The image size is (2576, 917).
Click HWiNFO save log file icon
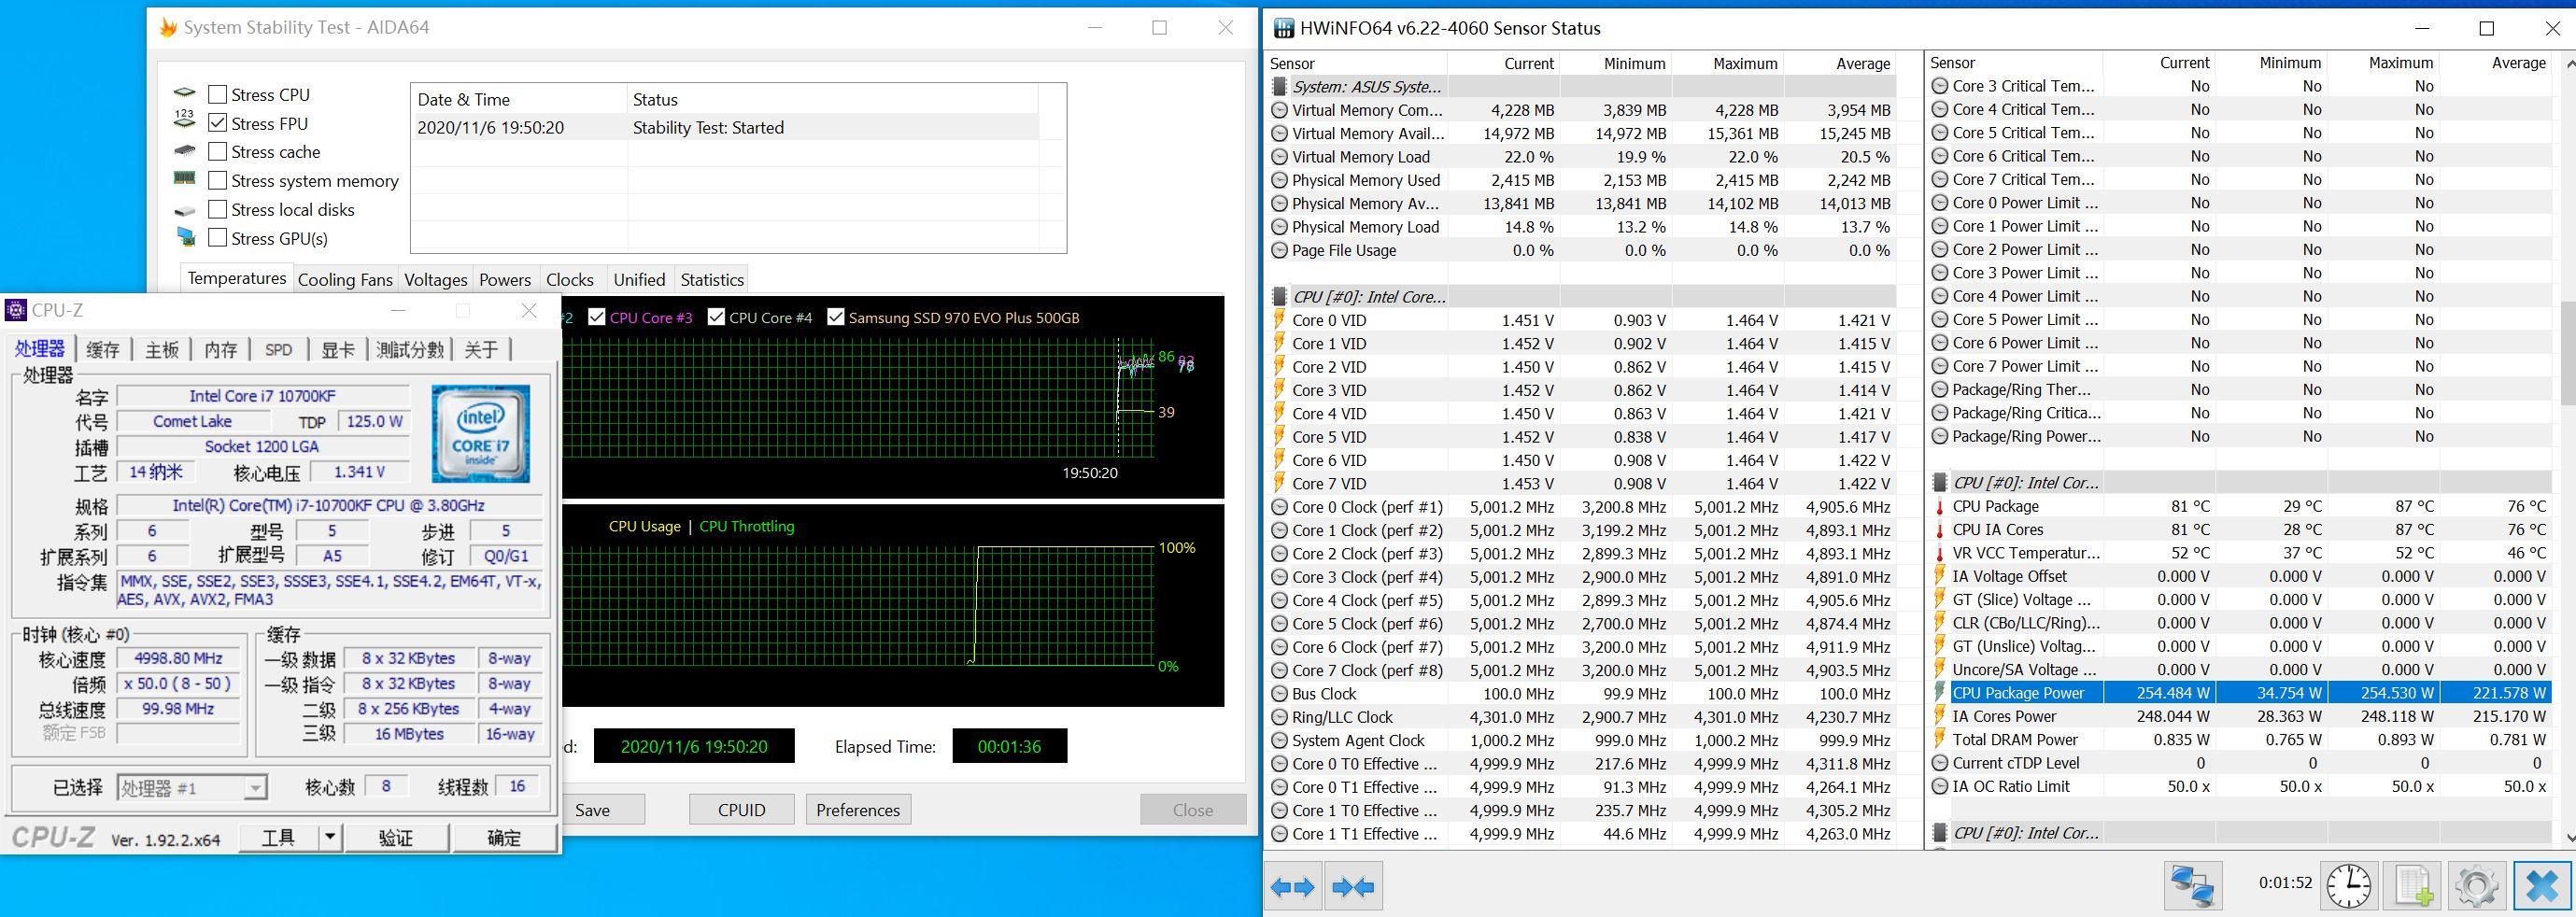(2413, 886)
